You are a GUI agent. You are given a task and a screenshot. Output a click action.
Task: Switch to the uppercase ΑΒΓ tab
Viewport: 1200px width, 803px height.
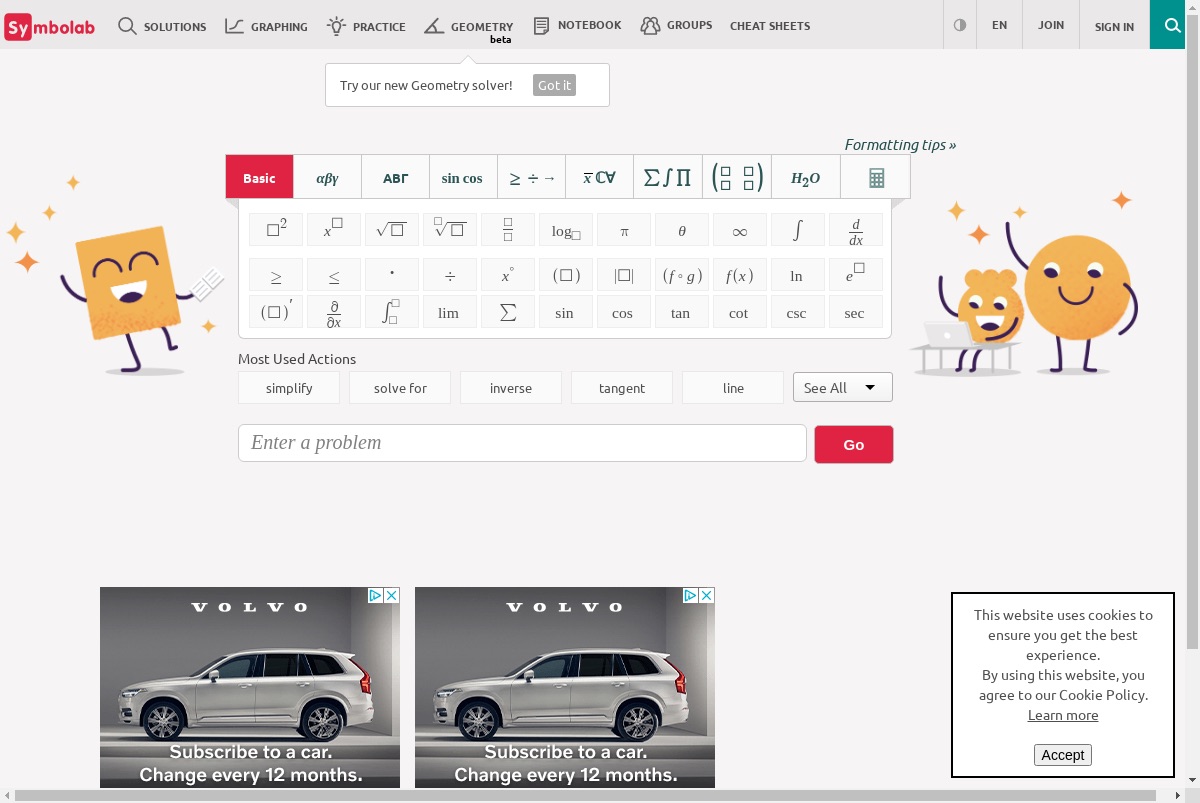click(x=395, y=177)
